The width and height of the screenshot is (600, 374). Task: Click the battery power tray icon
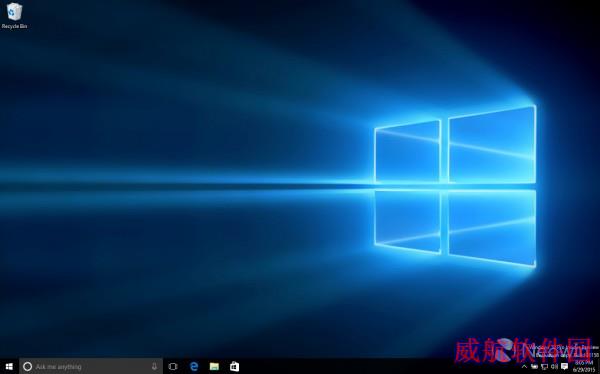click(535, 367)
